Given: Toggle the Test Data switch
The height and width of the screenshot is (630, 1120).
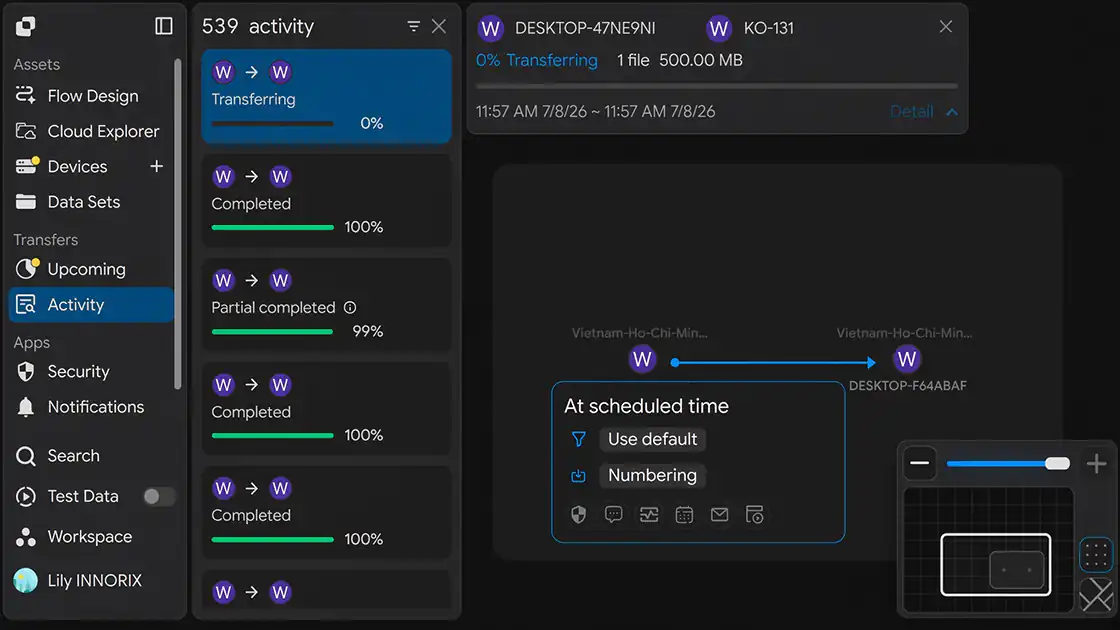Looking at the screenshot, I should [x=159, y=496].
